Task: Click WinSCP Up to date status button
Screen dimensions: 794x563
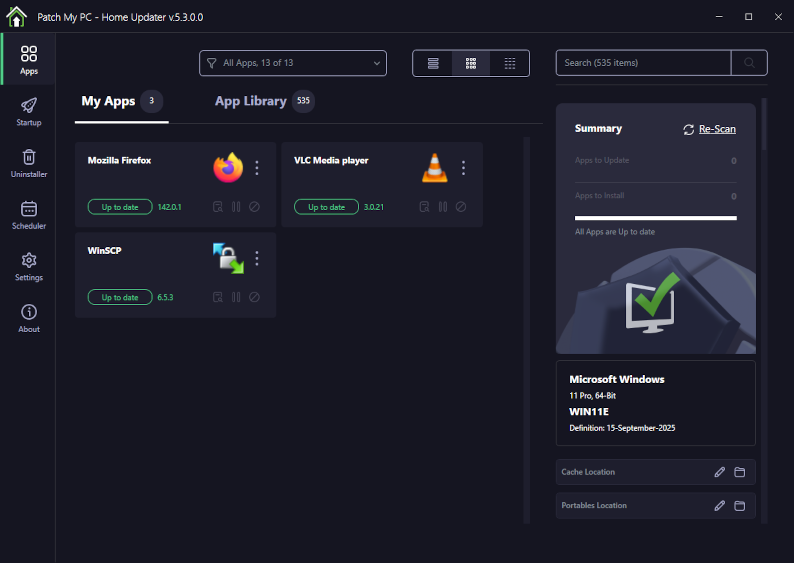Action: 120,297
